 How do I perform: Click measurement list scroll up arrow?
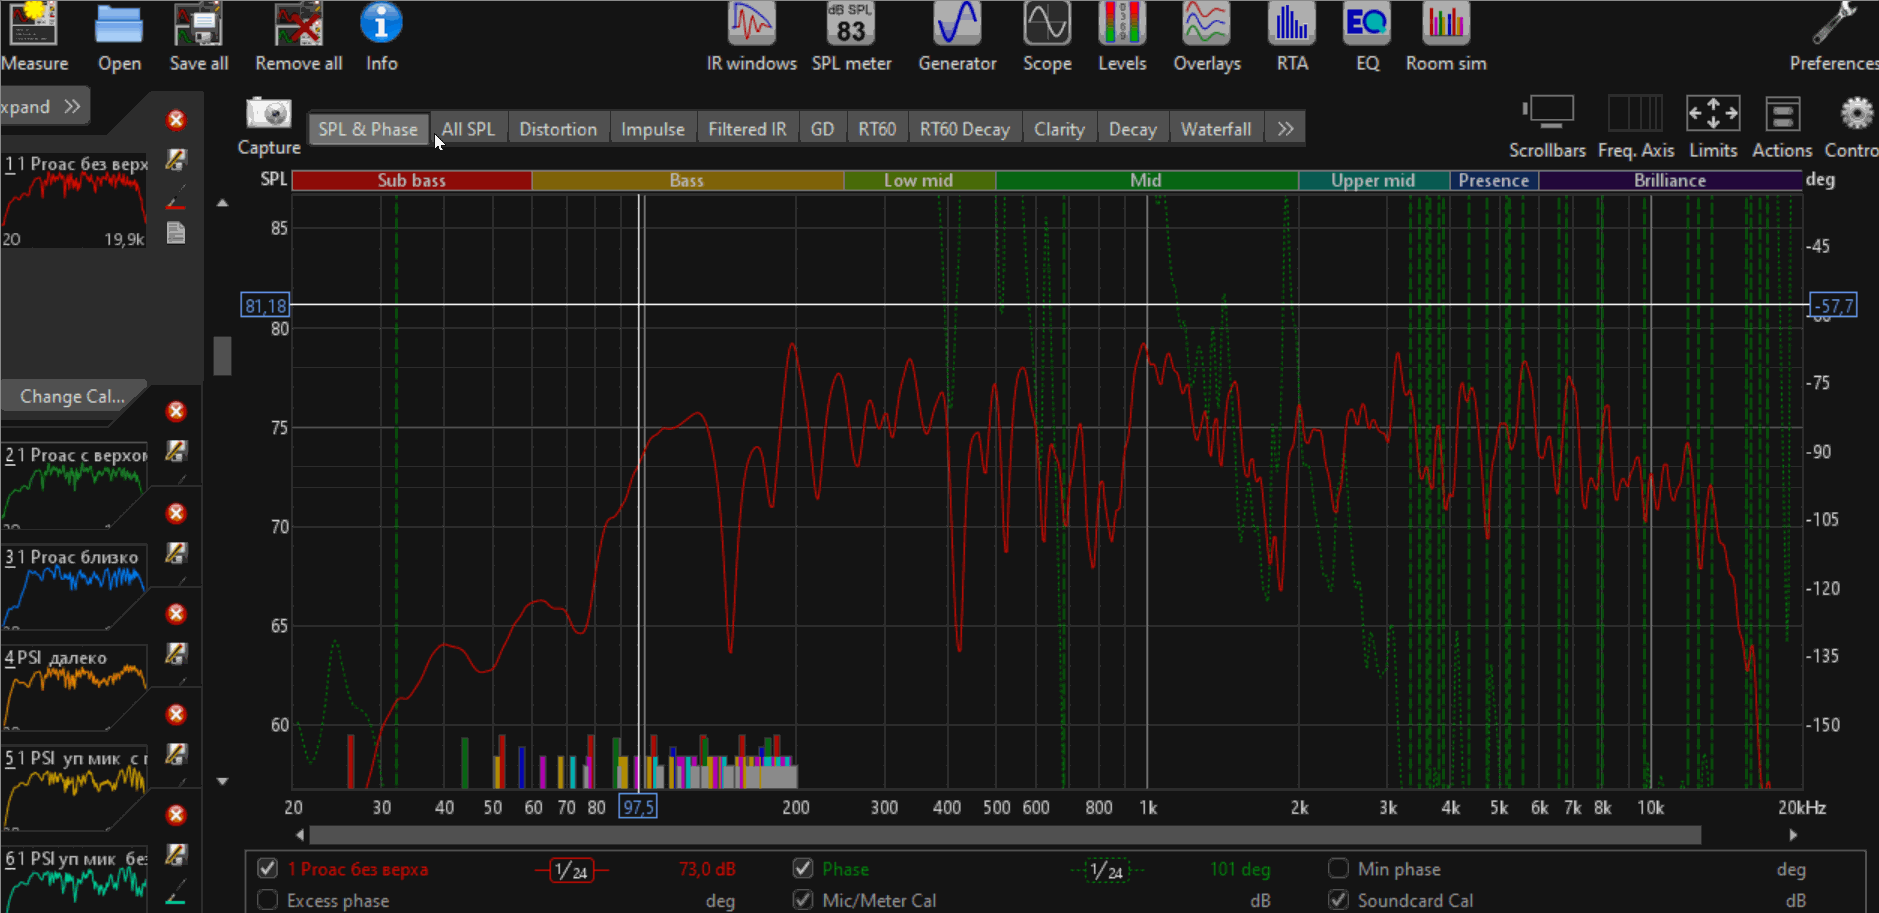click(222, 203)
